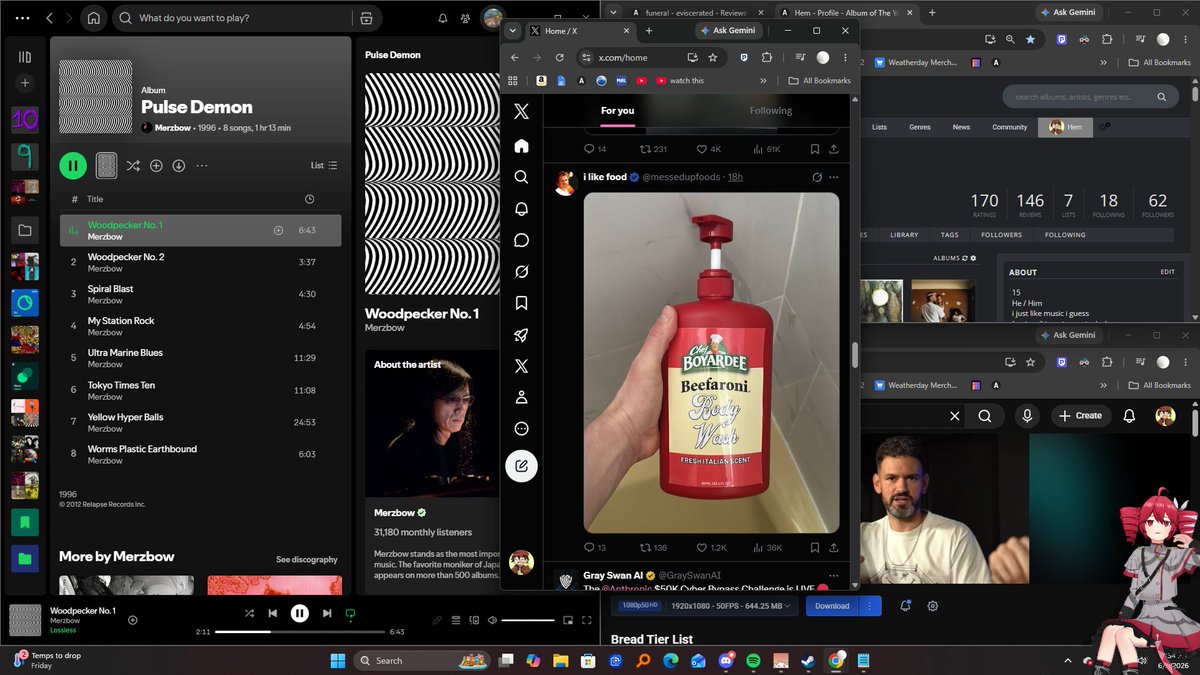Expand hidden bookmarks chevron in X window
The width and height of the screenshot is (1200, 675).
click(764, 80)
